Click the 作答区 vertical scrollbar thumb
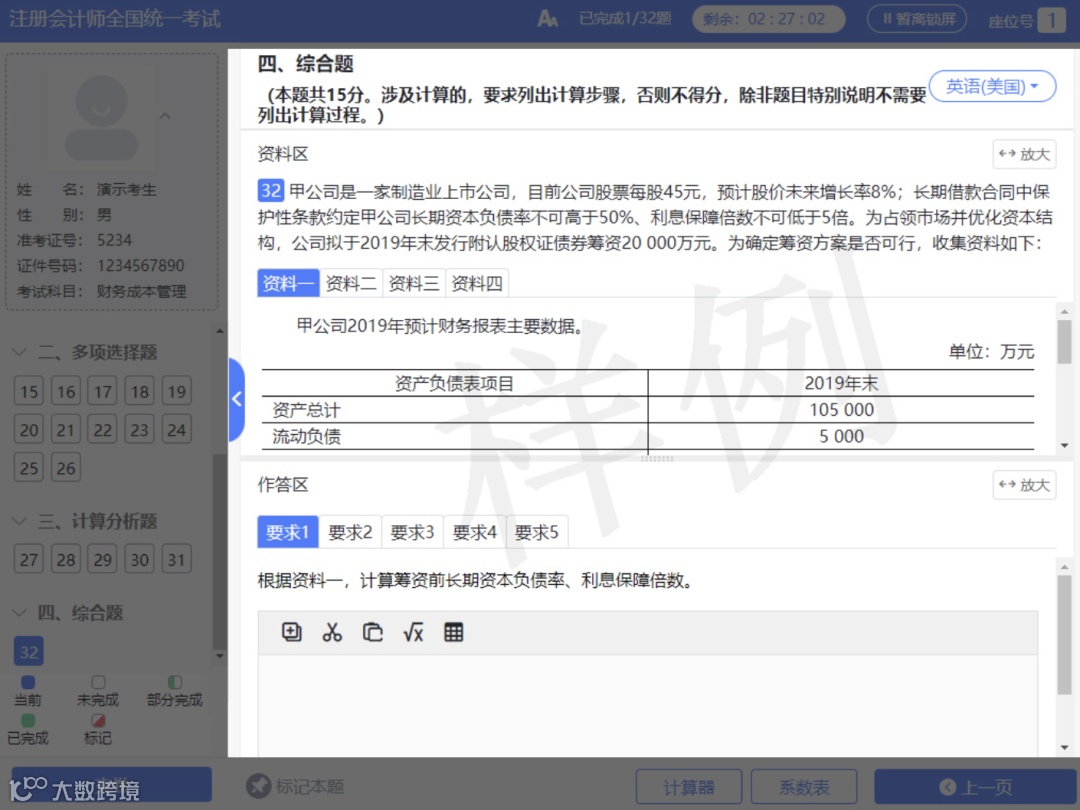The width and height of the screenshot is (1080, 810). coord(1064,635)
